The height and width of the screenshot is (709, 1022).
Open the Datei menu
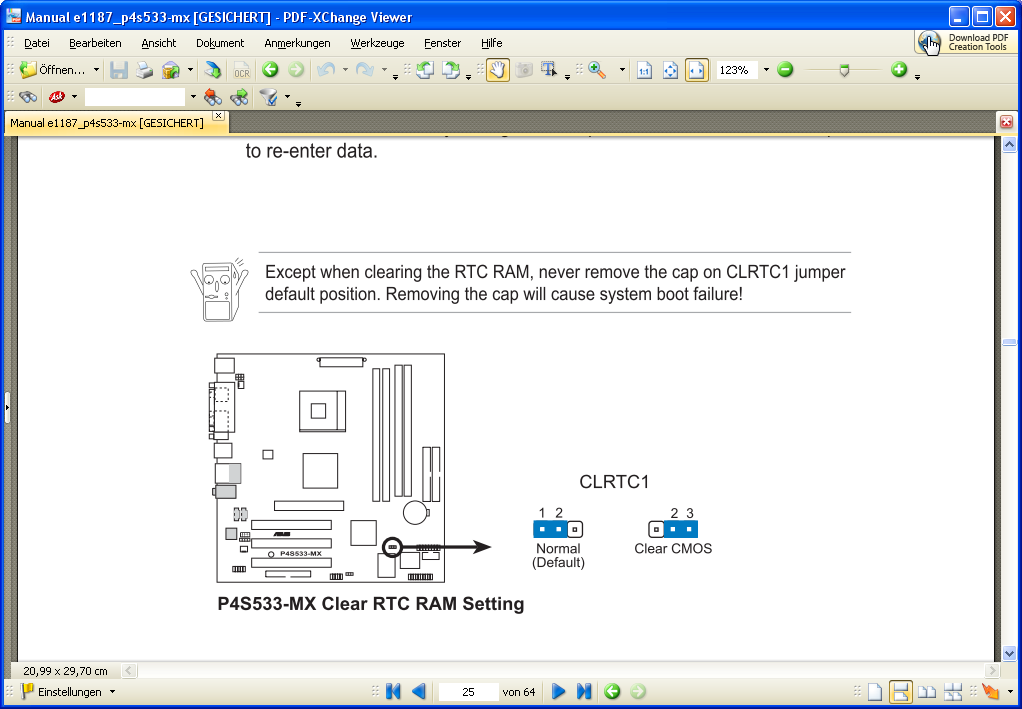pyautogui.click(x=36, y=43)
